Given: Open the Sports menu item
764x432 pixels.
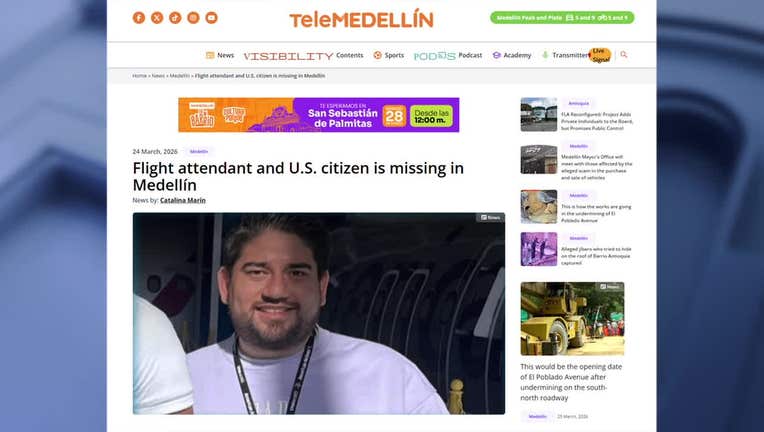Looking at the screenshot, I should coord(388,56).
